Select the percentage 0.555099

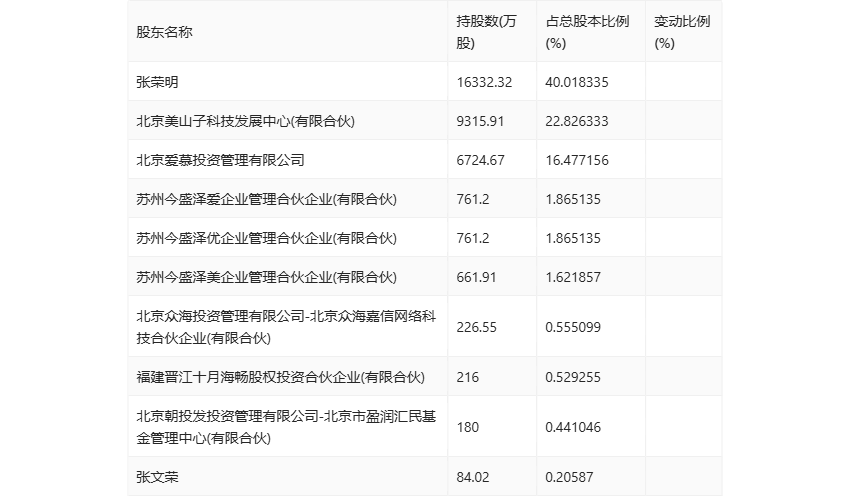(x=573, y=327)
